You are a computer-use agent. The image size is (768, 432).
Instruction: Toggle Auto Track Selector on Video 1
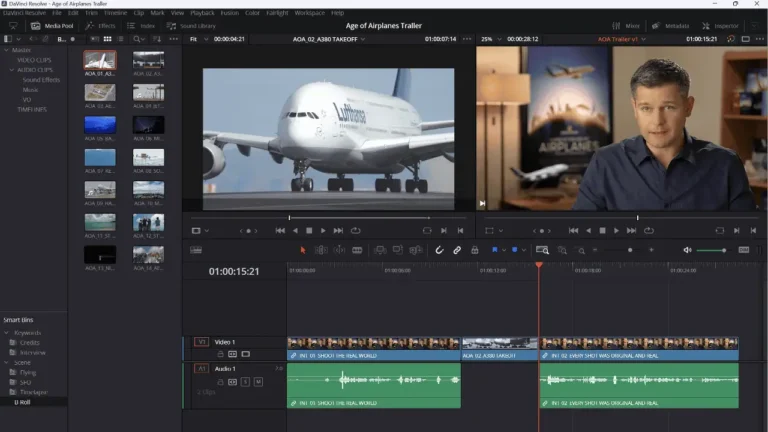[x=233, y=354]
